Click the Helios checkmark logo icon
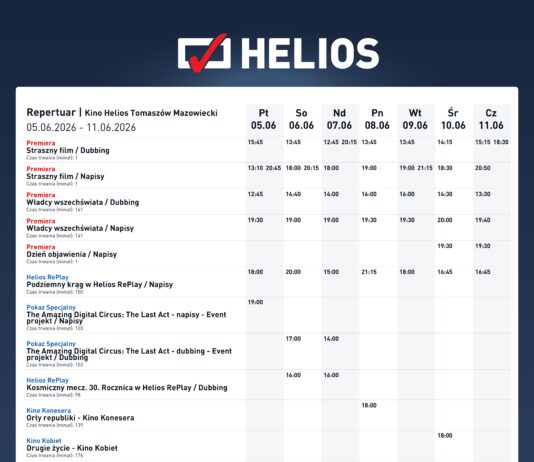534x462 pixels. click(x=204, y=53)
